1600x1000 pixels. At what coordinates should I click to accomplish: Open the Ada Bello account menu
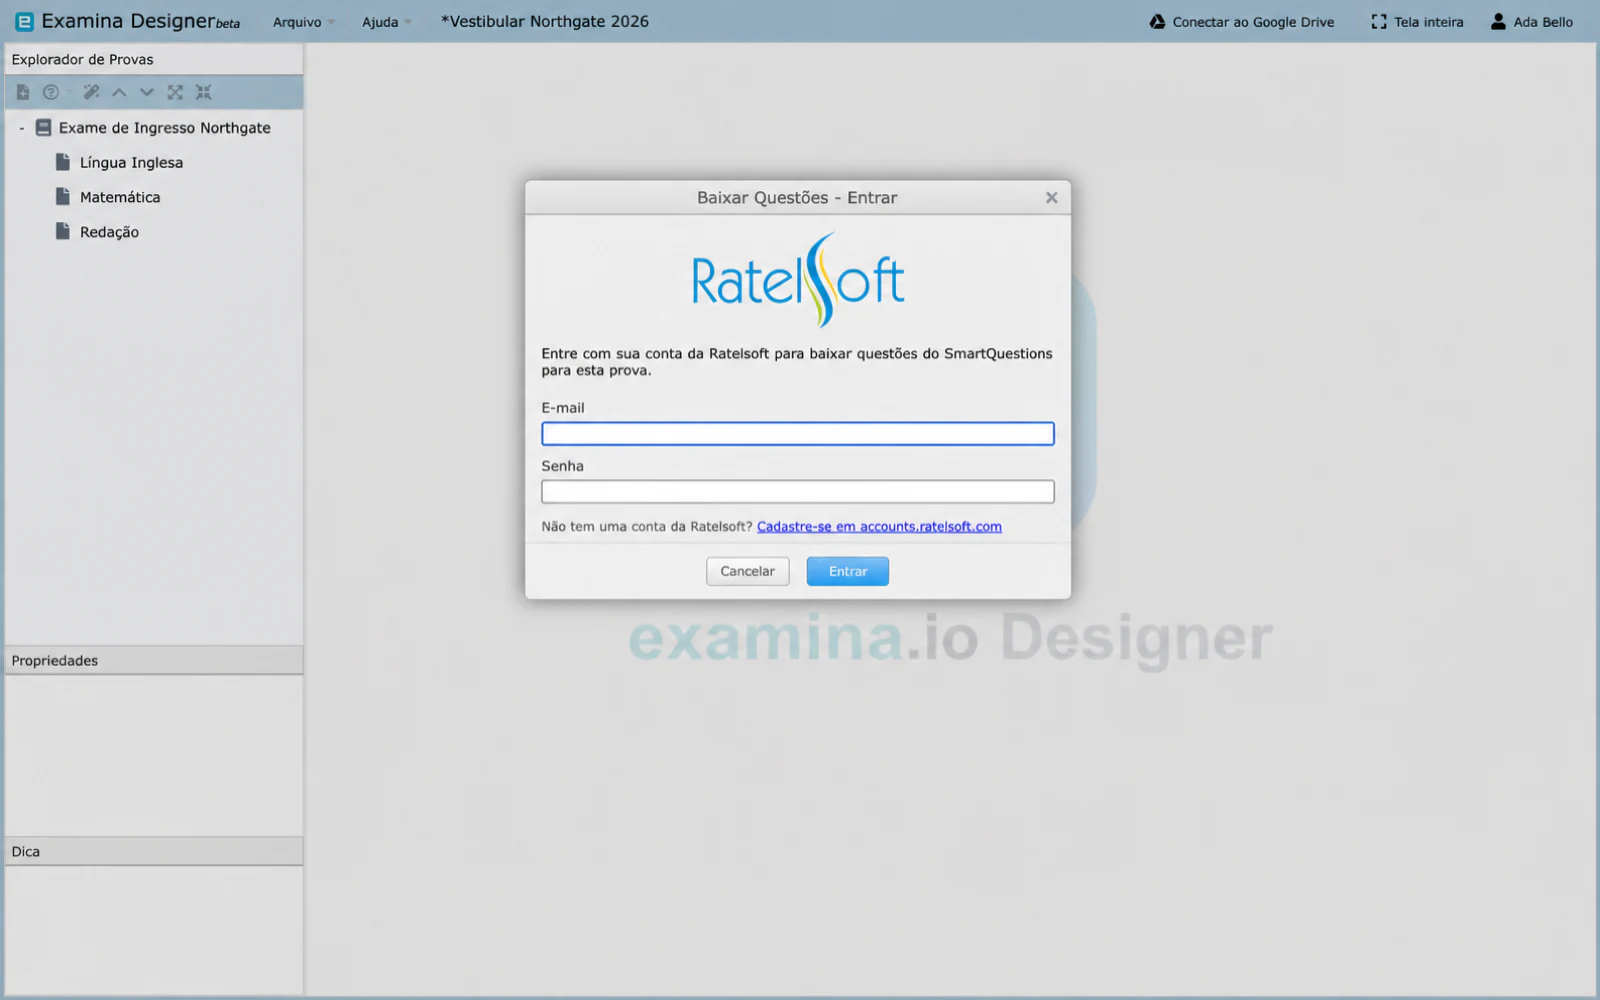[1543, 22]
